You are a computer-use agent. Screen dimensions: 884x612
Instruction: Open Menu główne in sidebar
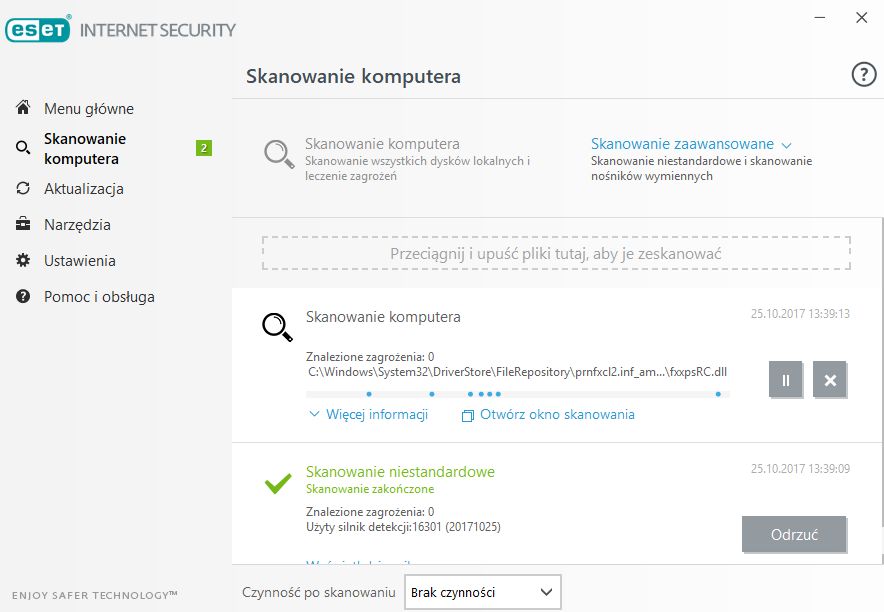pos(88,109)
